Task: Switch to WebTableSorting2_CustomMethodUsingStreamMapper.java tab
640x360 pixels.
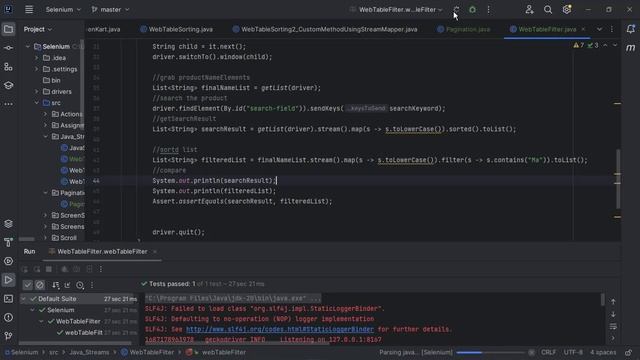Action: pos(325,29)
